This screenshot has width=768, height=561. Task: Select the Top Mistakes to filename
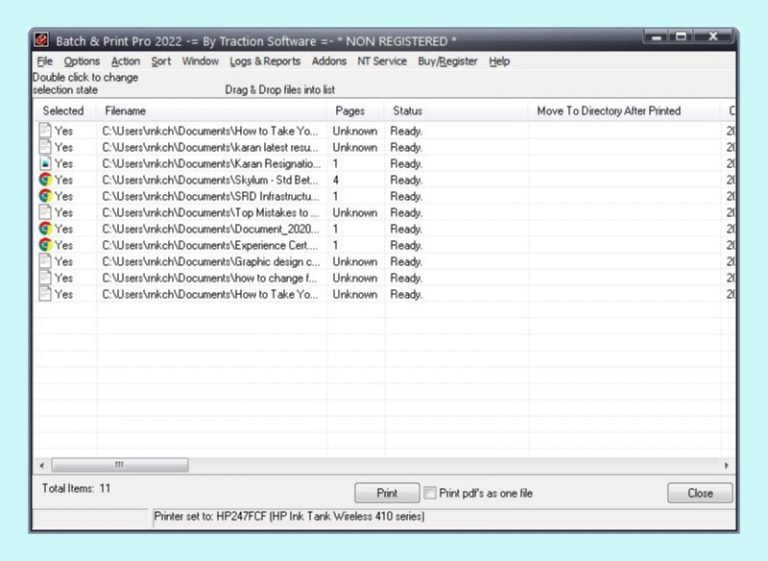coord(211,212)
